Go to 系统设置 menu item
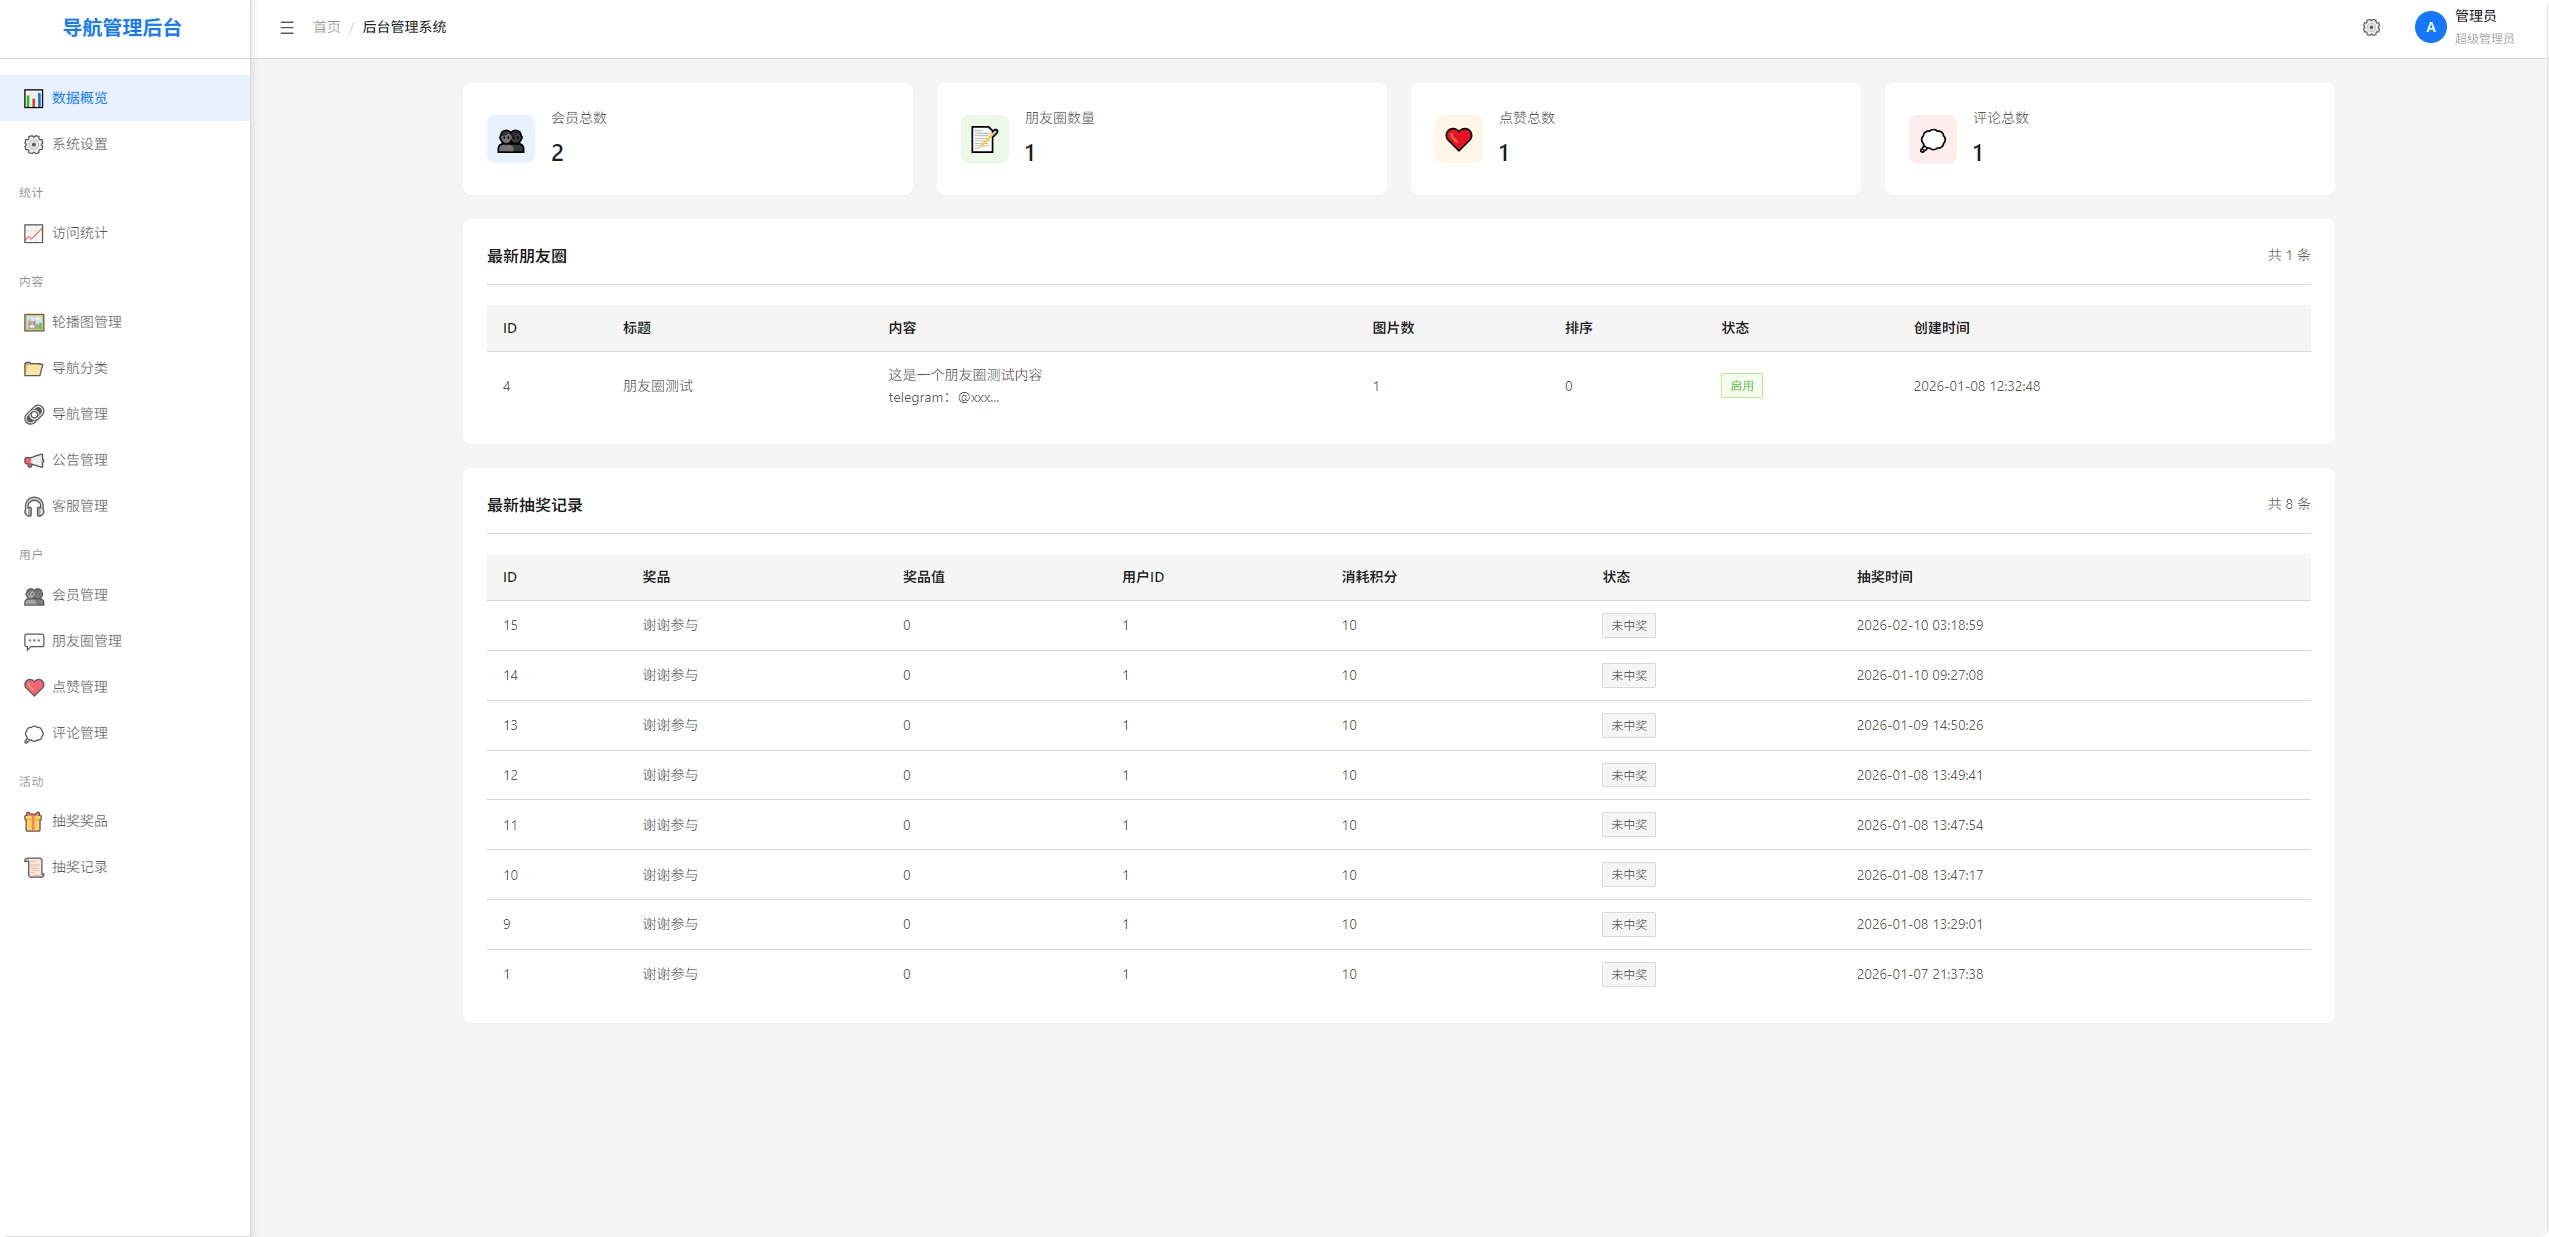This screenshot has height=1237, width=2549. pyautogui.click(x=80, y=144)
